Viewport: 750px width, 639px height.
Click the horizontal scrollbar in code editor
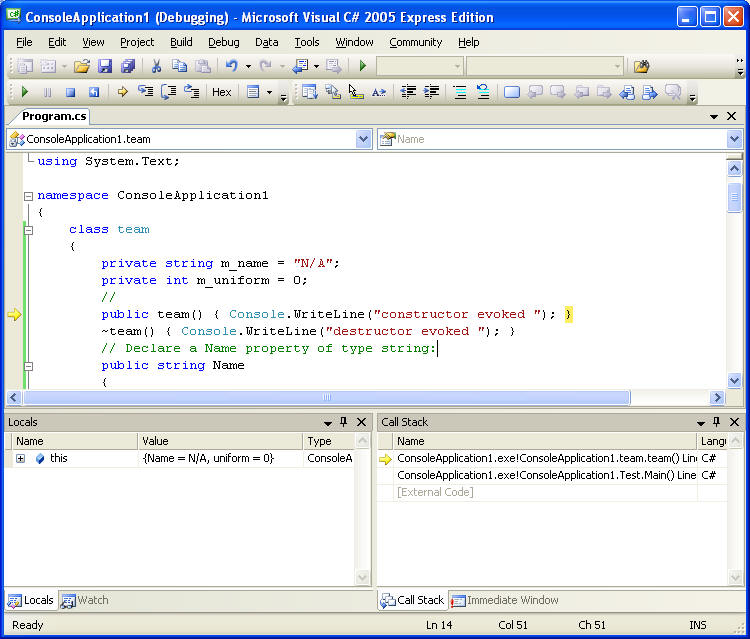pos(325,397)
